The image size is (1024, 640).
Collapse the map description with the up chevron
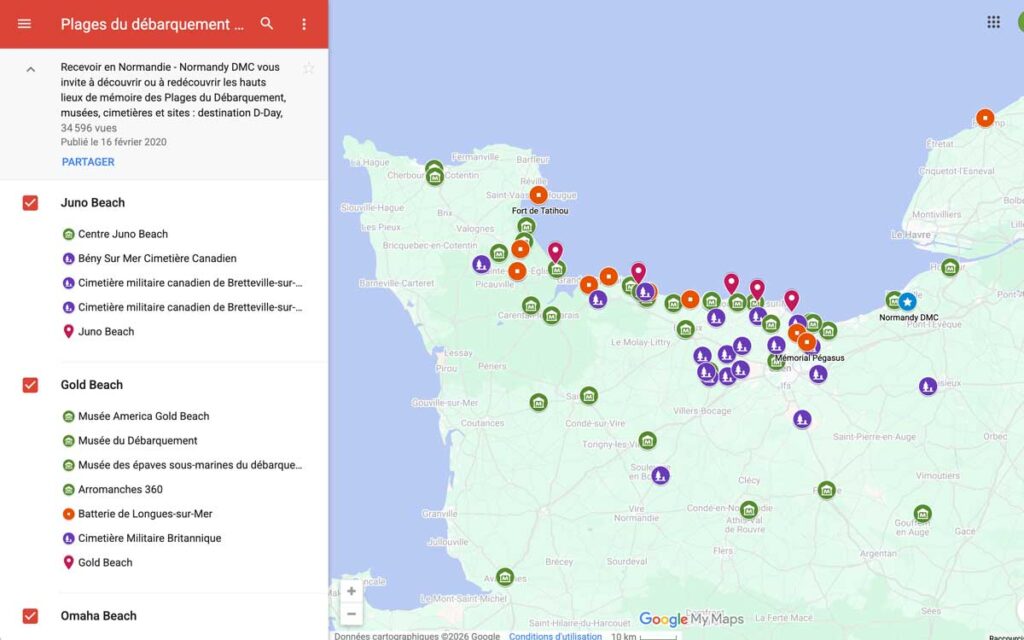(x=31, y=69)
